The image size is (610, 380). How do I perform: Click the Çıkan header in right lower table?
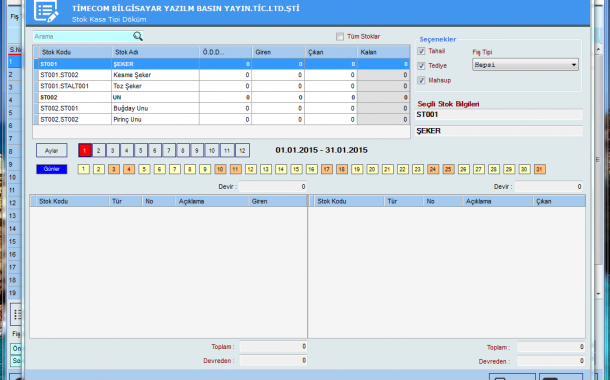point(559,201)
